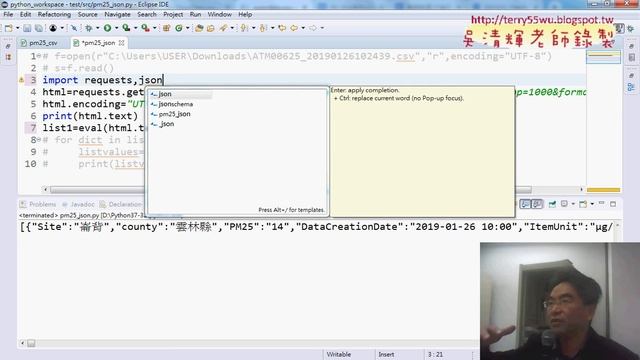
Task: Open the Refactoring menu
Action: pyautogui.click(x=54, y=14)
